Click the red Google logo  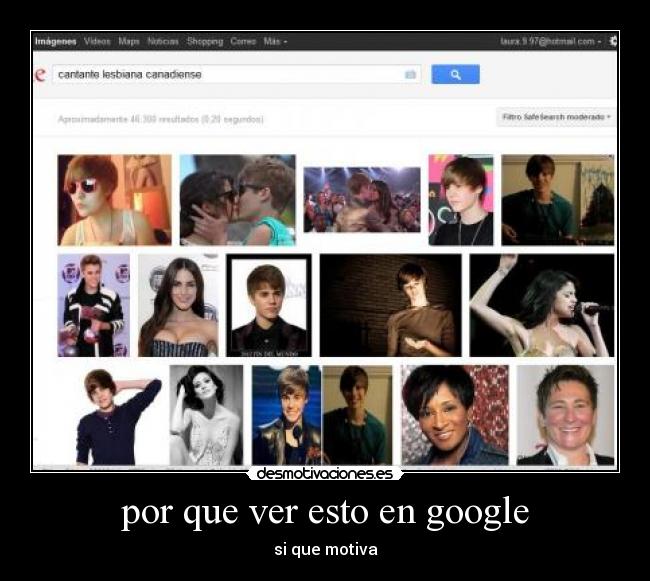(x=40, y=75)
